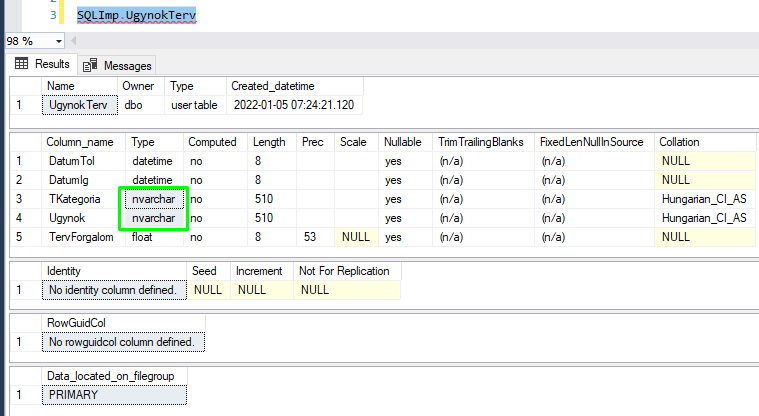Click the Identity column header
Viewport: 759px width, 416px height.
pos(114,271)
